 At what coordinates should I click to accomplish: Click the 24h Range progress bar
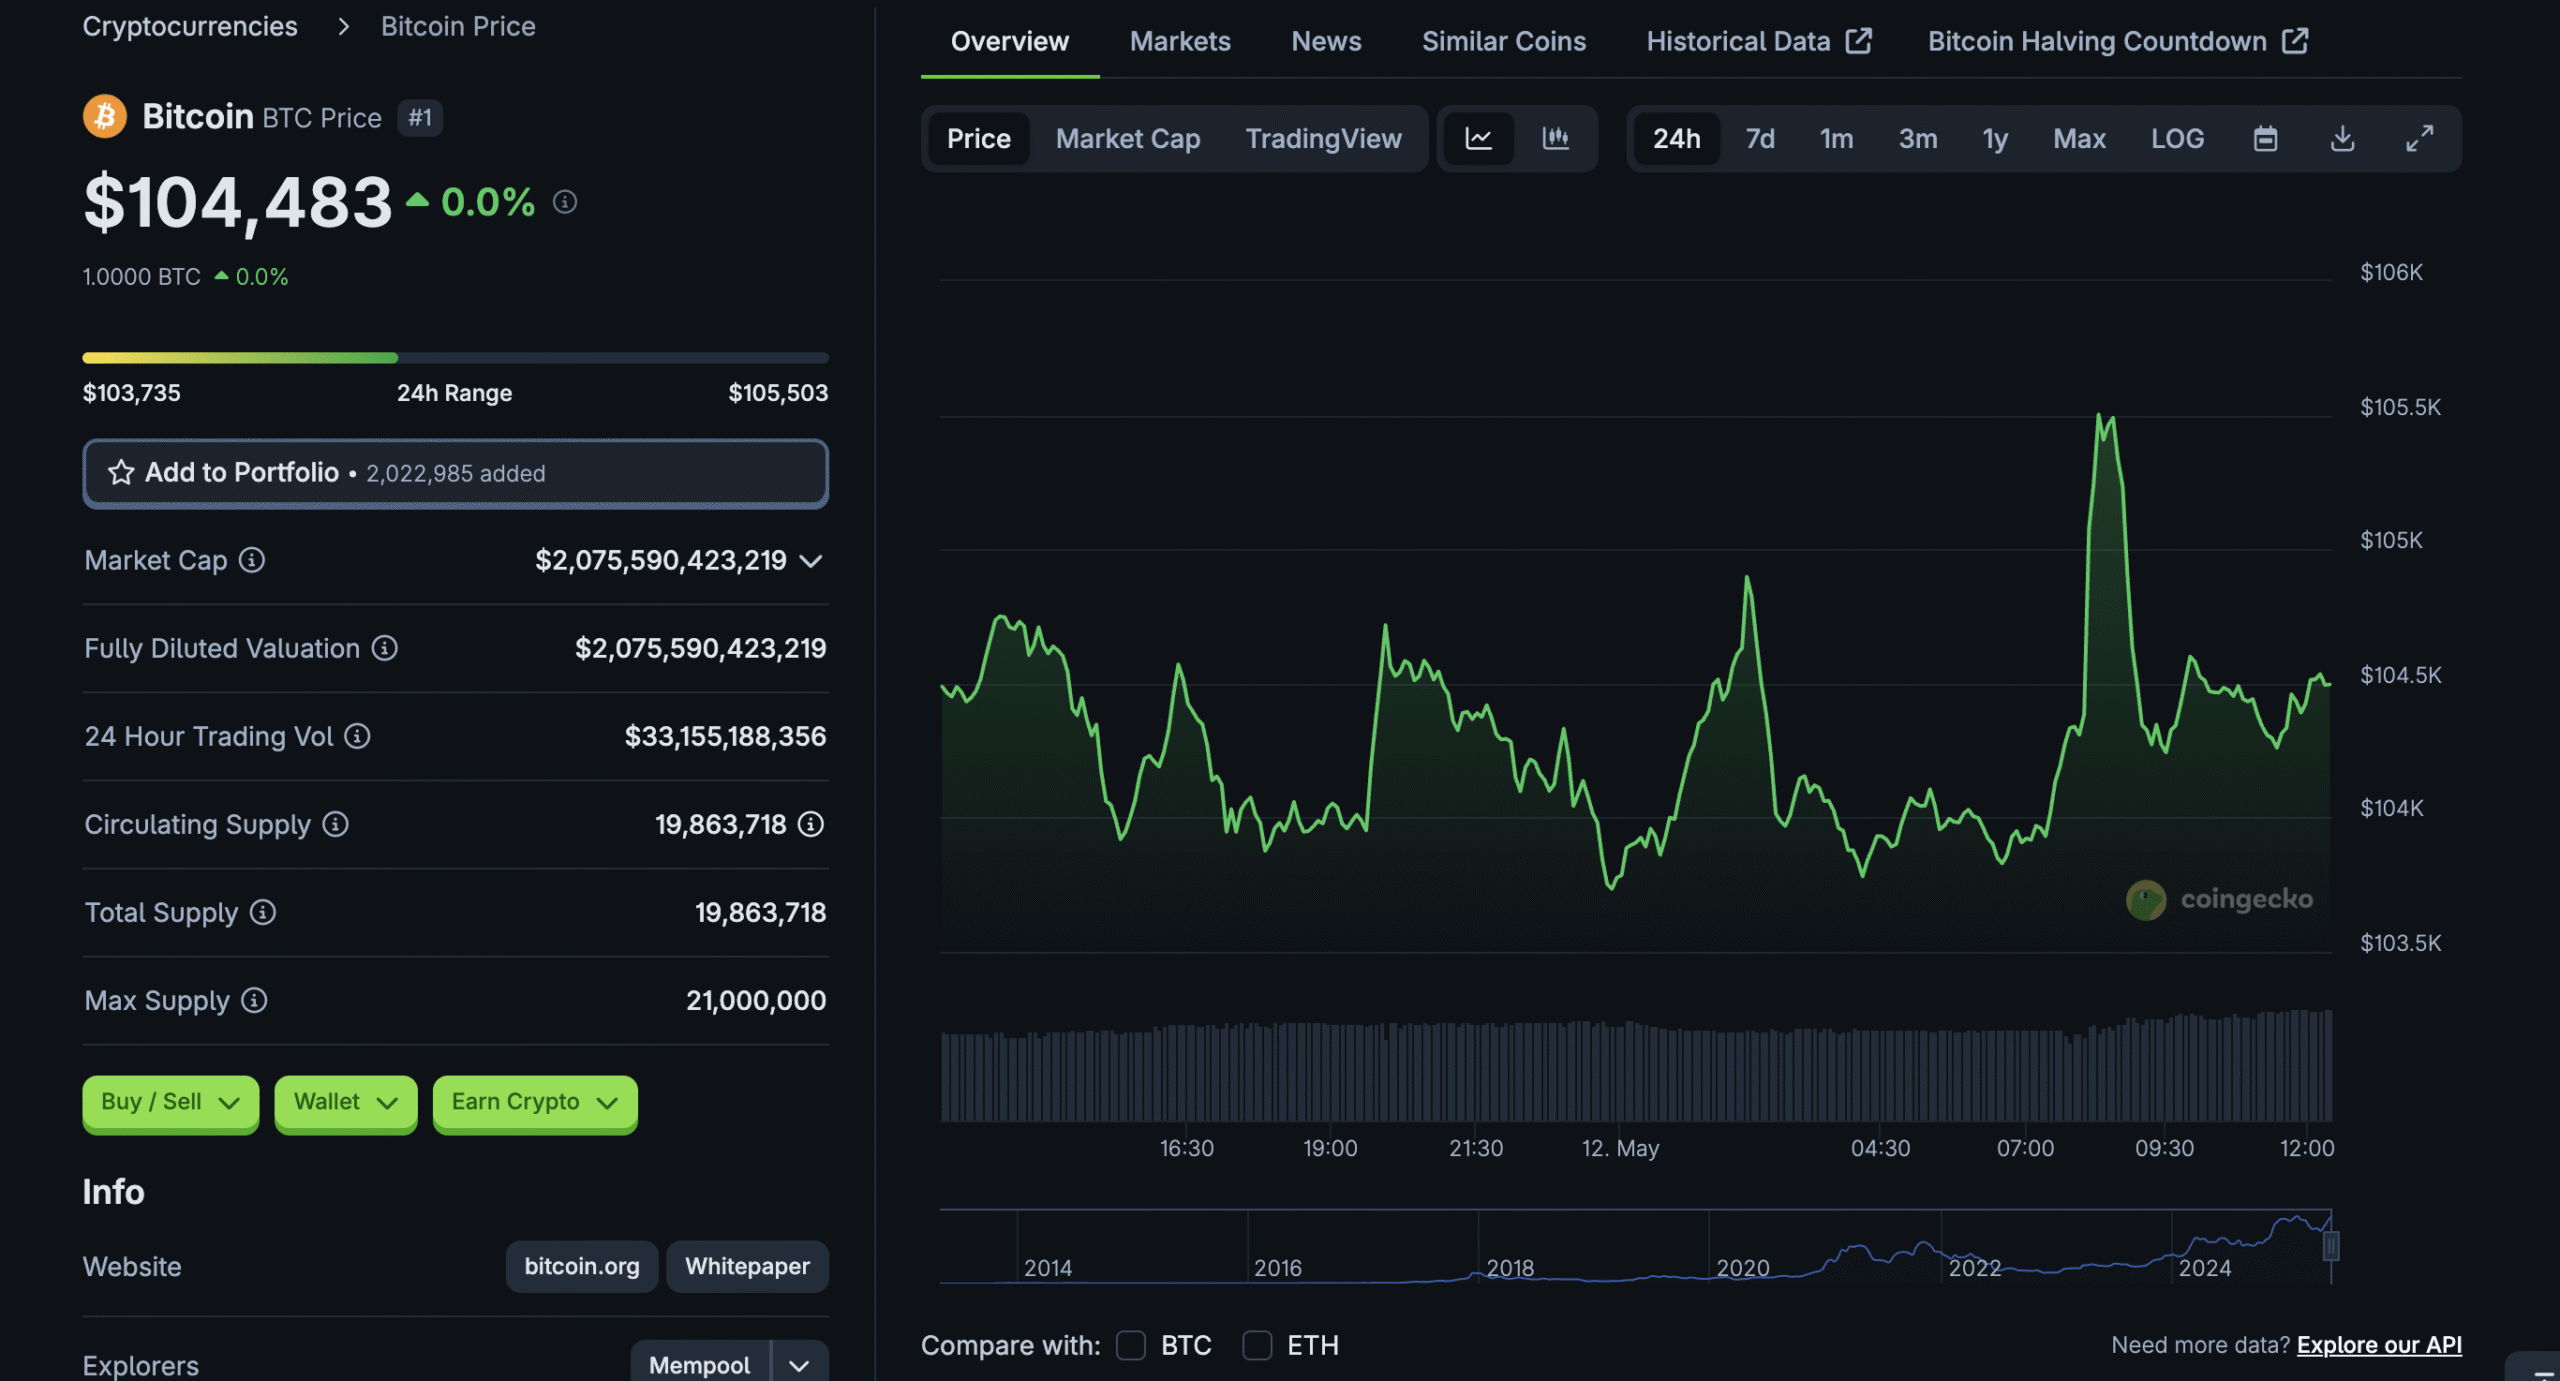[x=455, y=357]
